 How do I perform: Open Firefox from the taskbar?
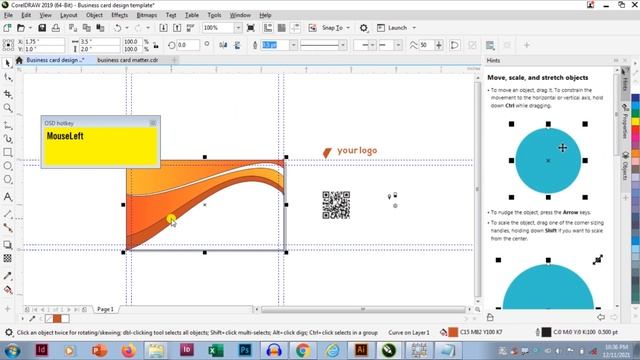coord(128,350)
